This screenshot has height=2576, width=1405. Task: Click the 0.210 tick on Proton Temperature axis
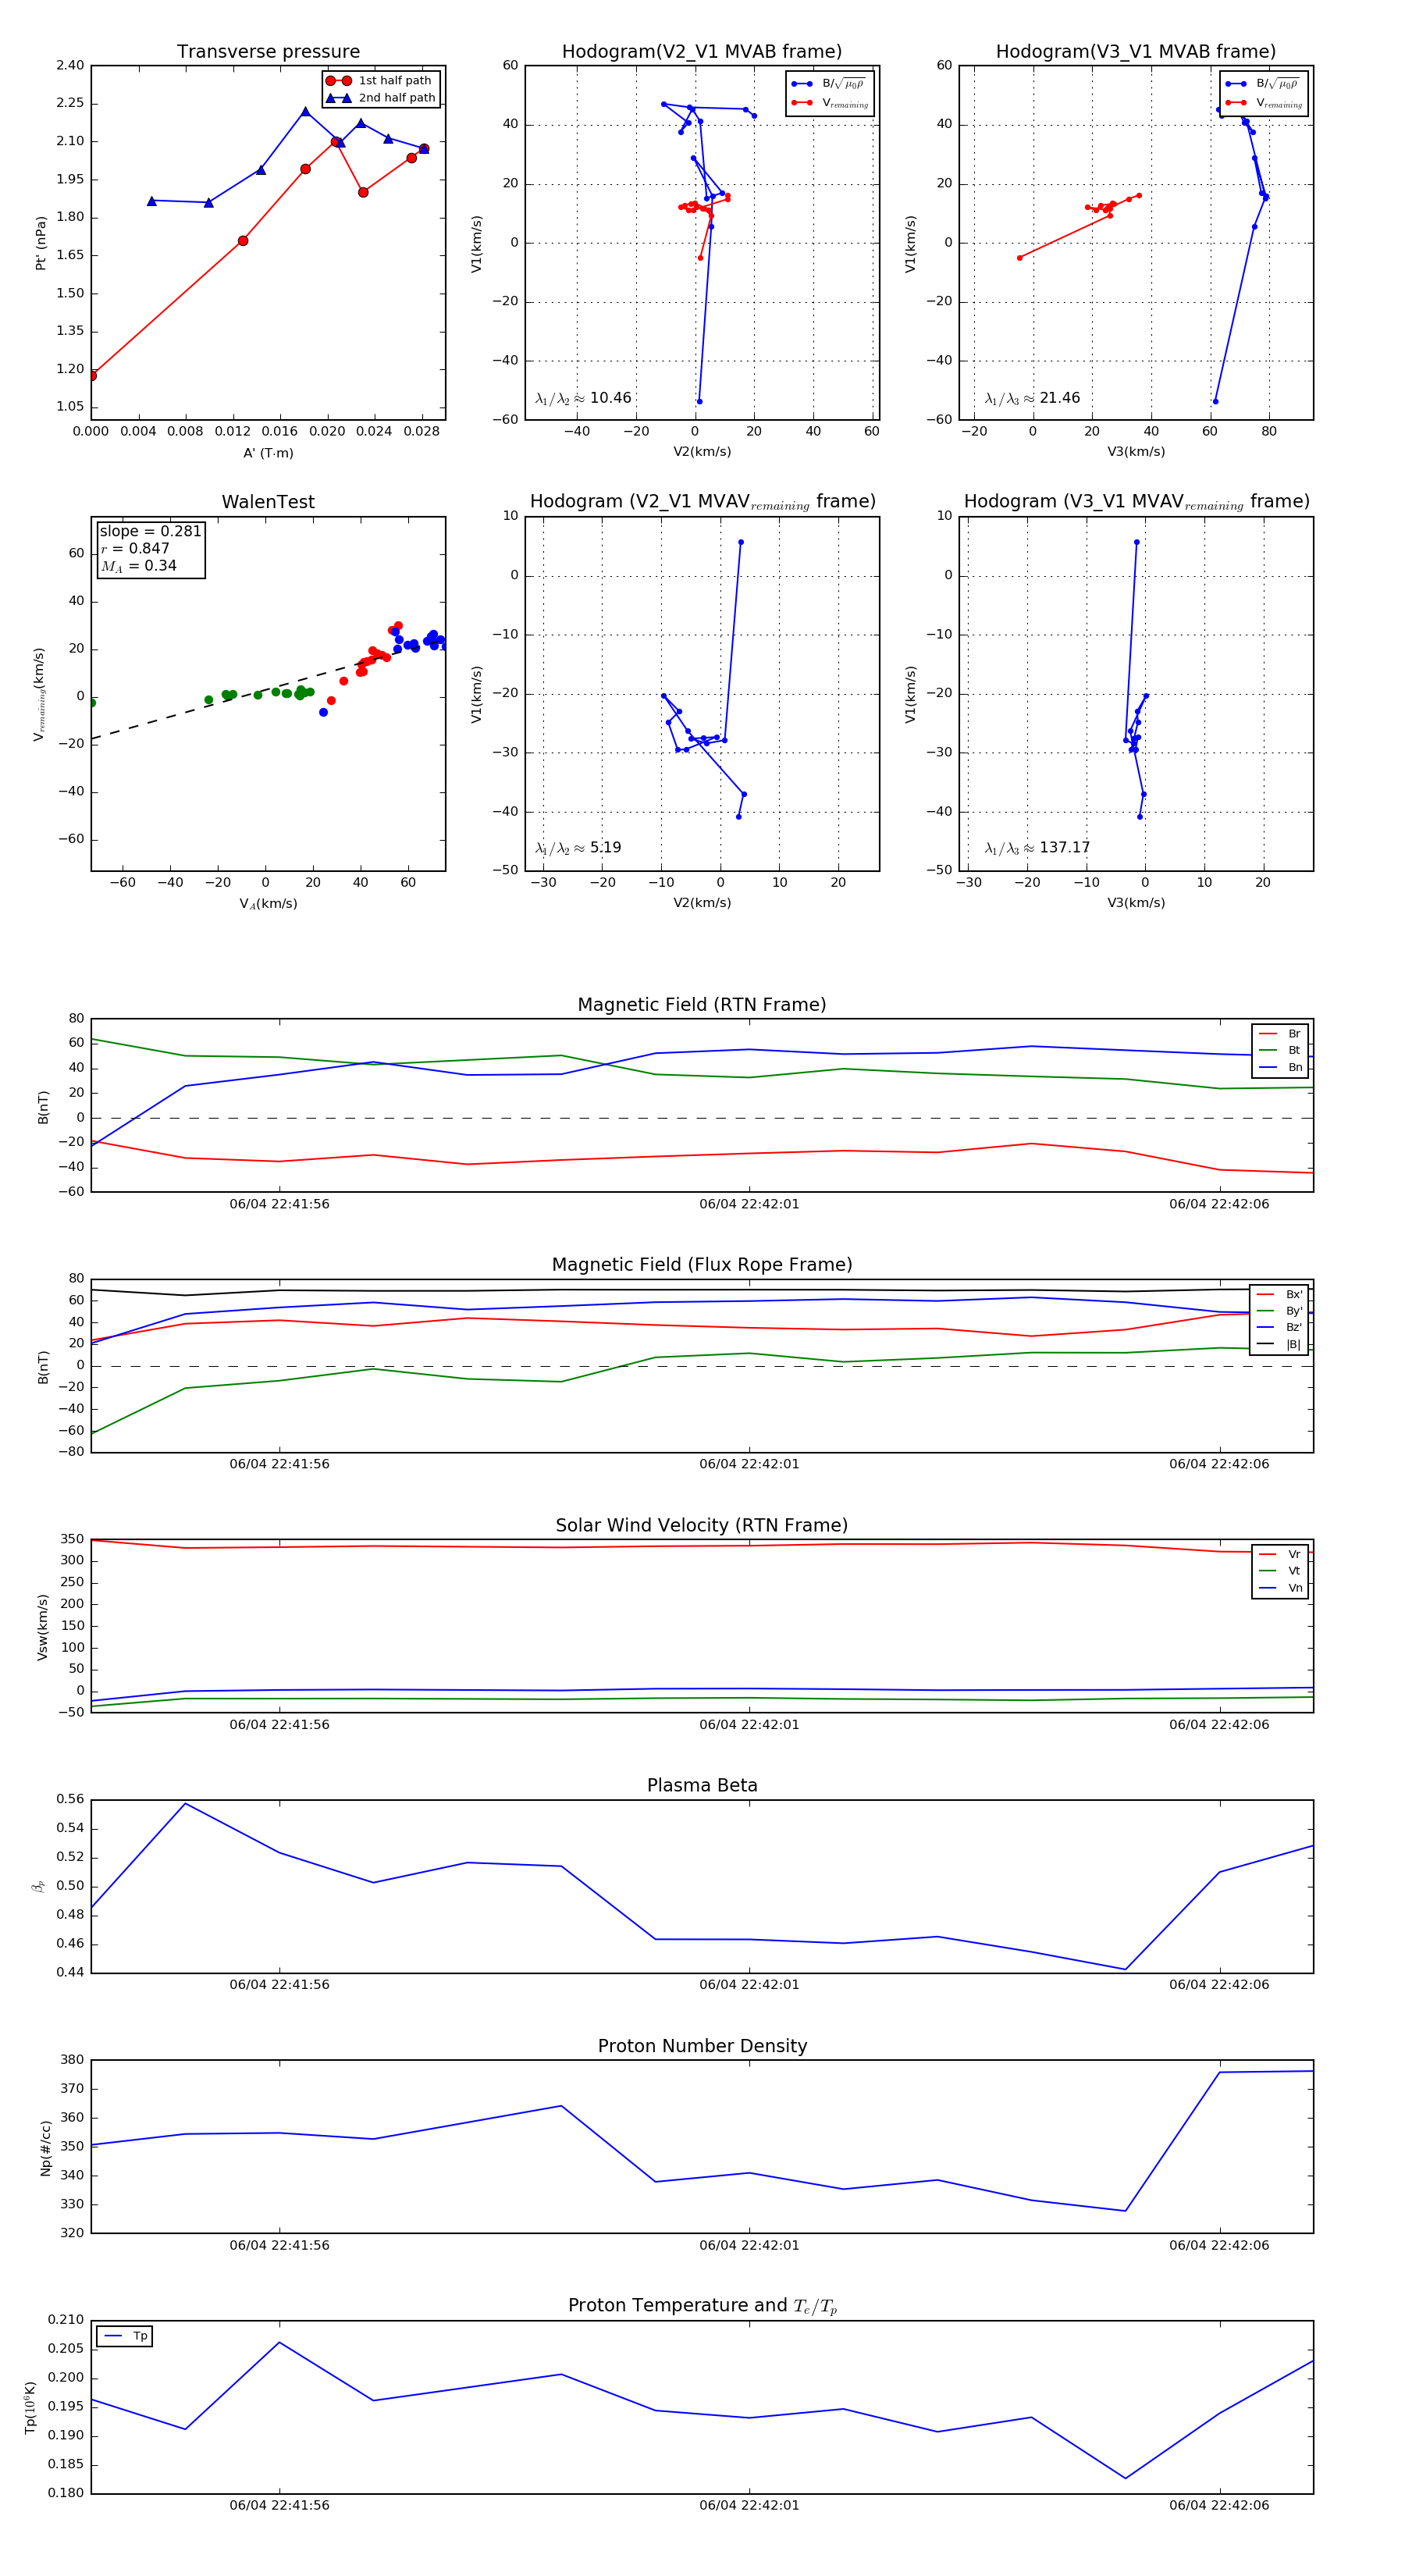click(66, 2320)
